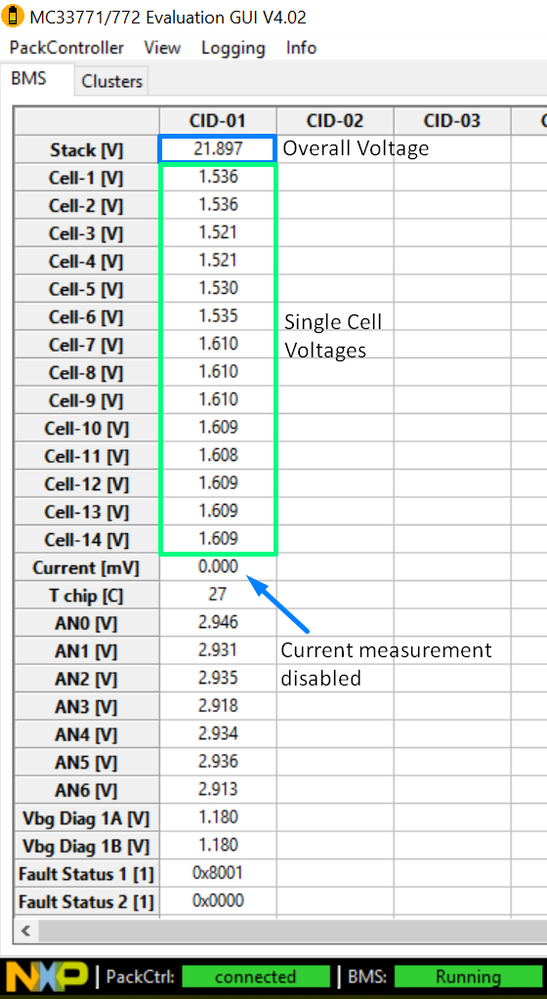Click the Cell-4 [V] row header
547x999 pixels.
click(x=87, y=261)
